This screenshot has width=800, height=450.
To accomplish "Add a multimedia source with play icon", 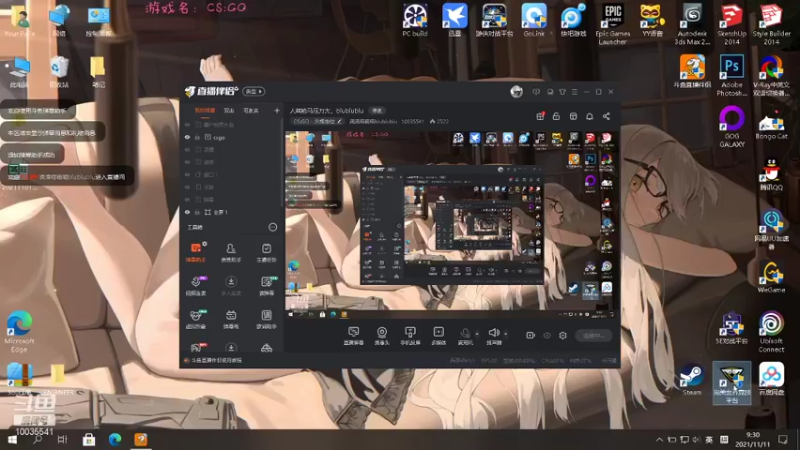I will (x=439, y=336).
